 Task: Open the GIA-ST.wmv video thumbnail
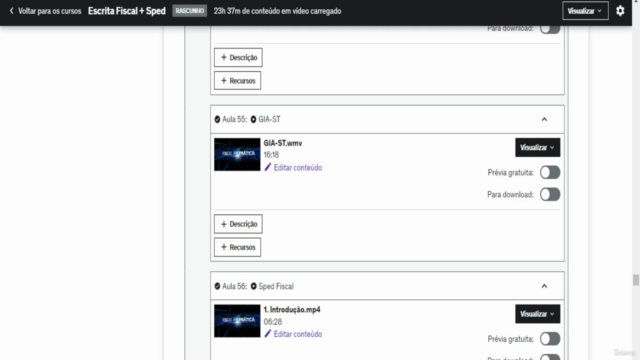pyautogui.click(x=237, y=154)
